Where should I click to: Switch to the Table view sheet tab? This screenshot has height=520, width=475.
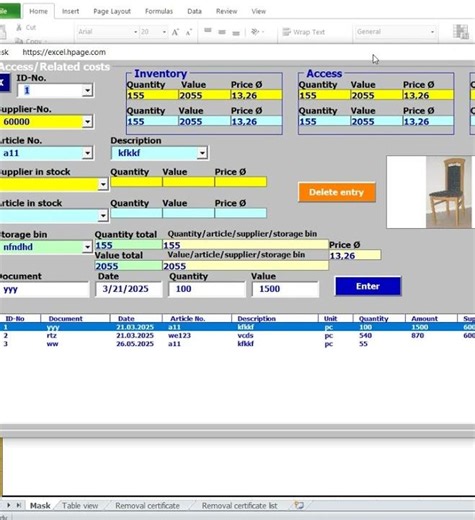tap(80, 506)
